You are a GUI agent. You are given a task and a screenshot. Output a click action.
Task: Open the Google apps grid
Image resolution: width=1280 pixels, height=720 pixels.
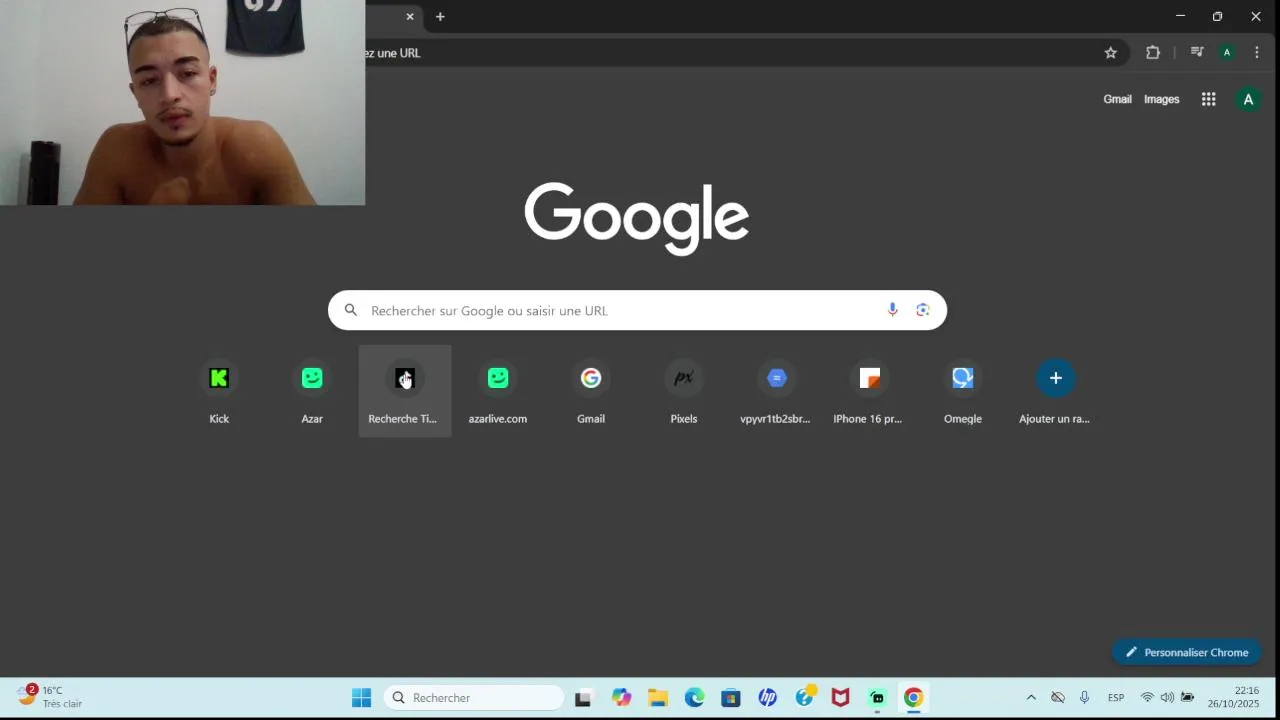point(1209,99)
